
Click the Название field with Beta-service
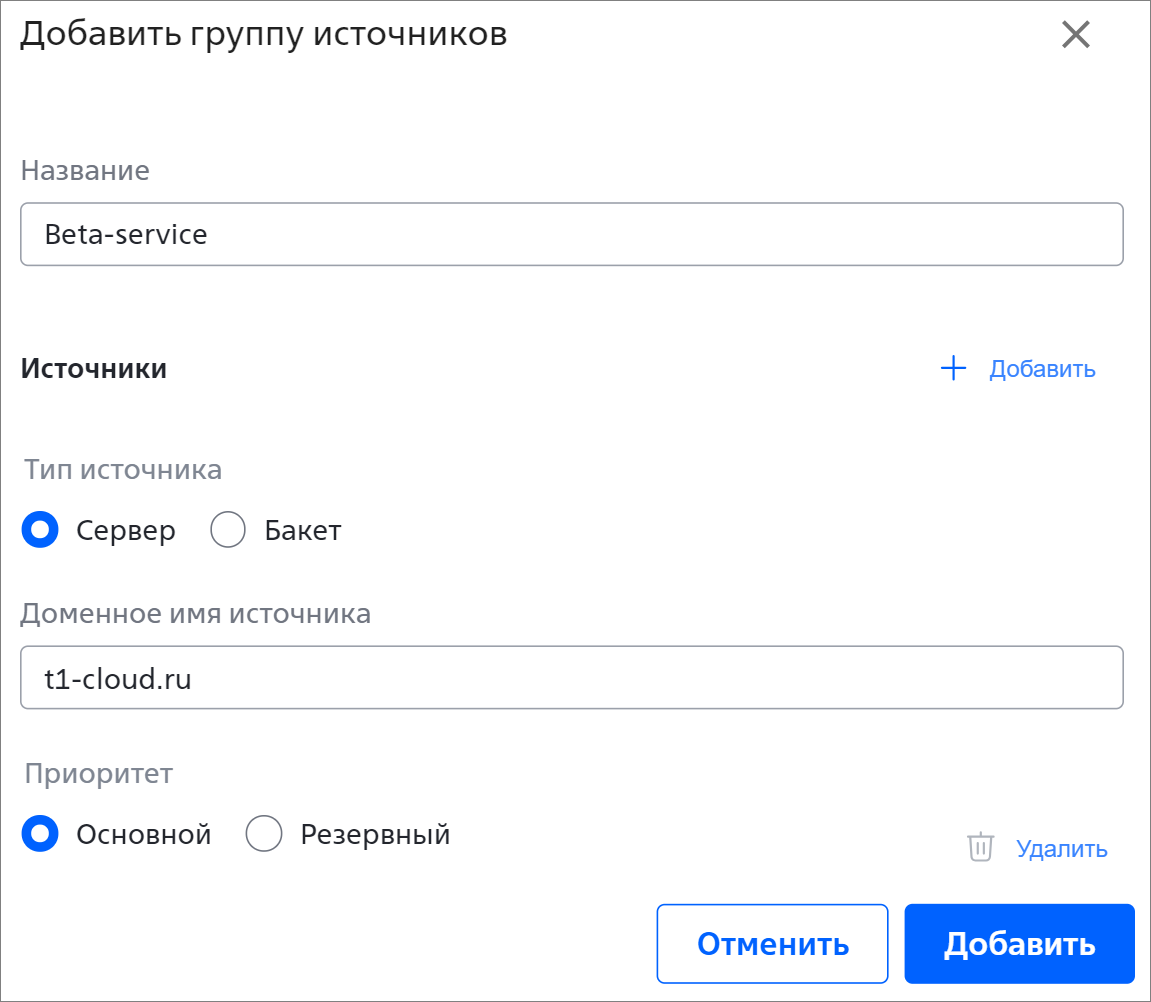pos(572,234)
